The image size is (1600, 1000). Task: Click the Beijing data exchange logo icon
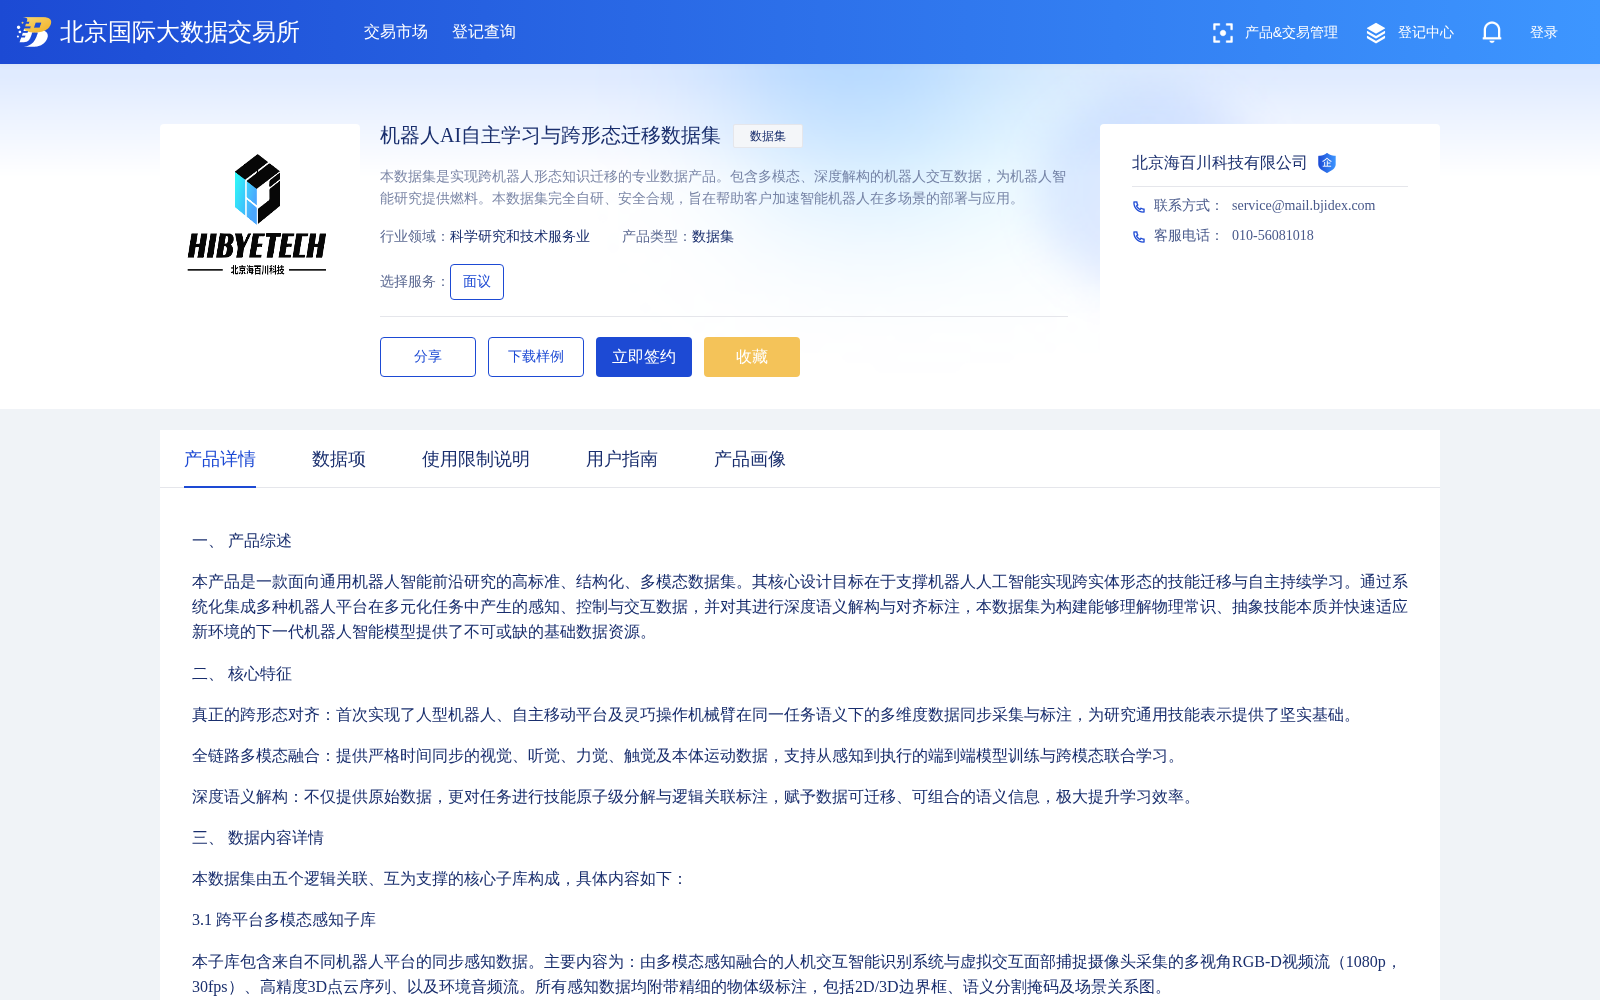pos(33,32)
